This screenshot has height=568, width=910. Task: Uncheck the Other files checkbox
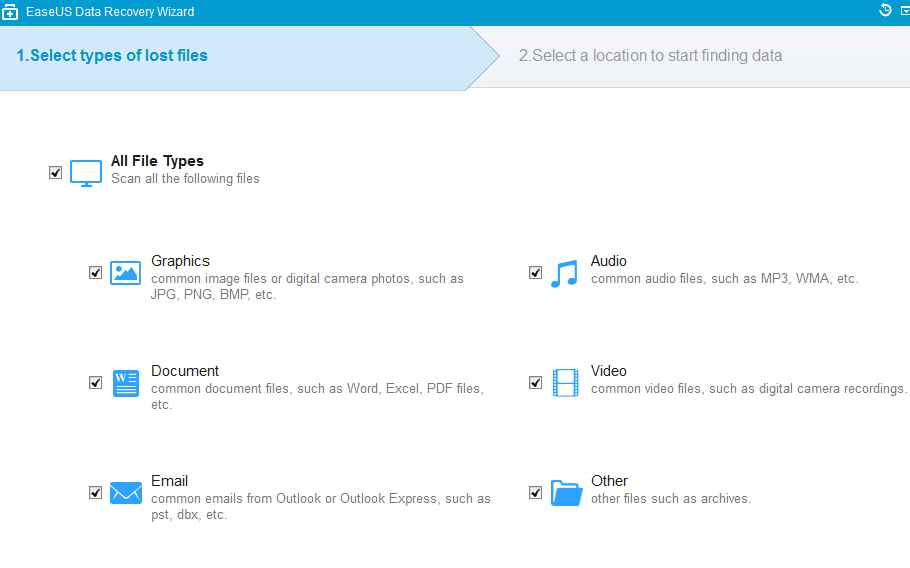click(x=535, y=492)
